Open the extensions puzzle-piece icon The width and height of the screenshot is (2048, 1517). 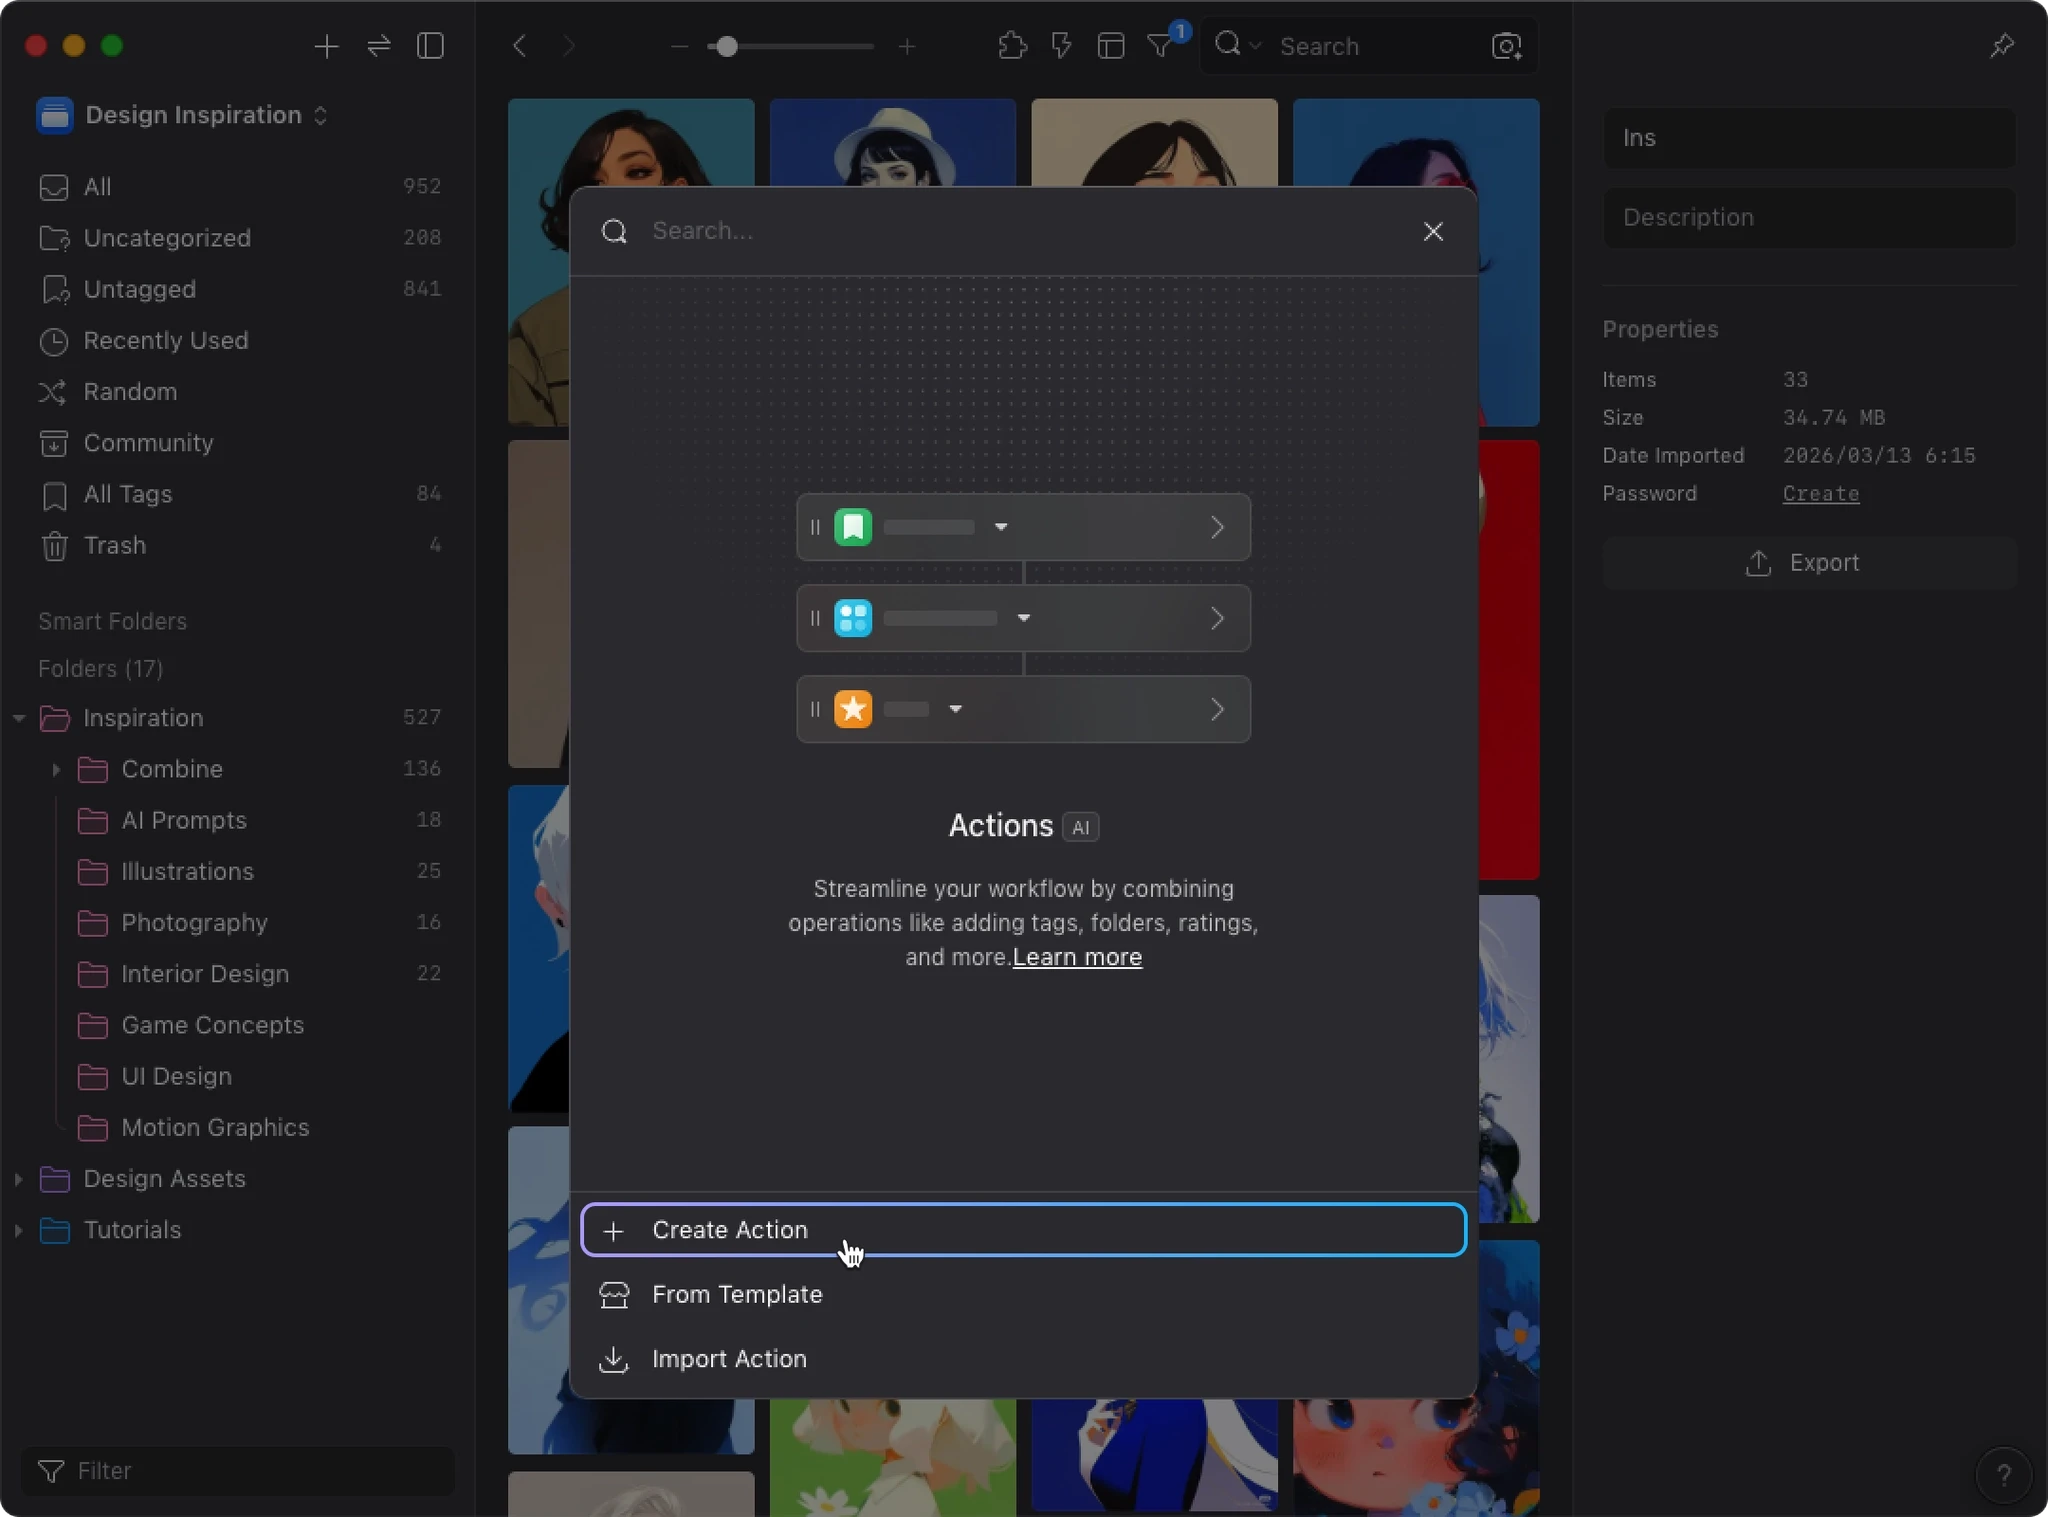(1012, 47)
